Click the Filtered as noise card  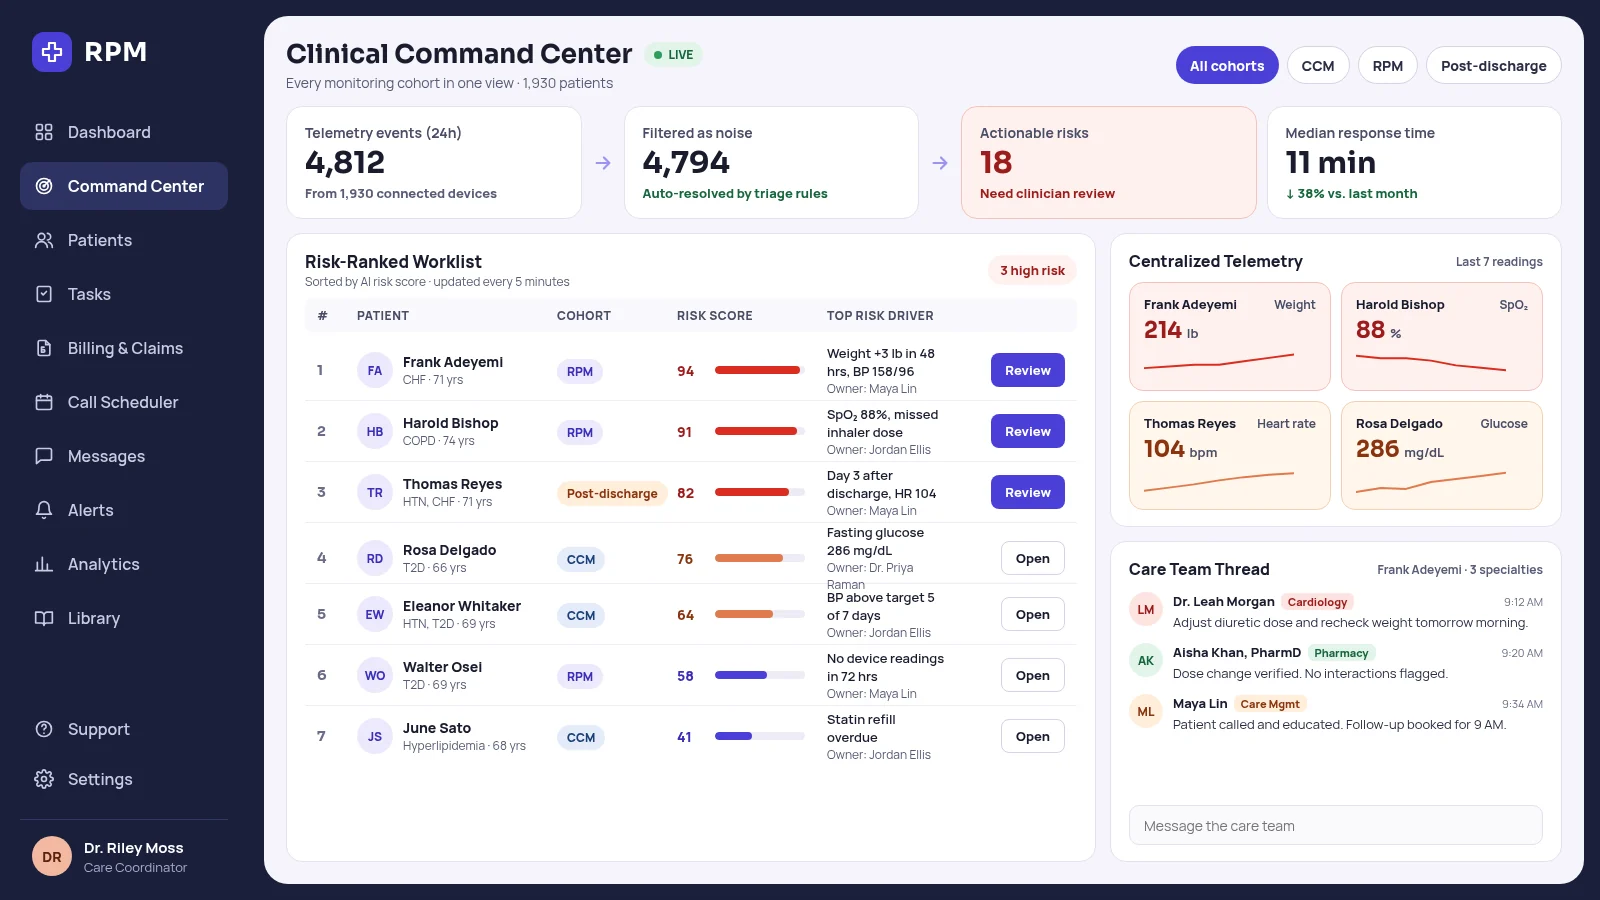click(x=771, y=162)
